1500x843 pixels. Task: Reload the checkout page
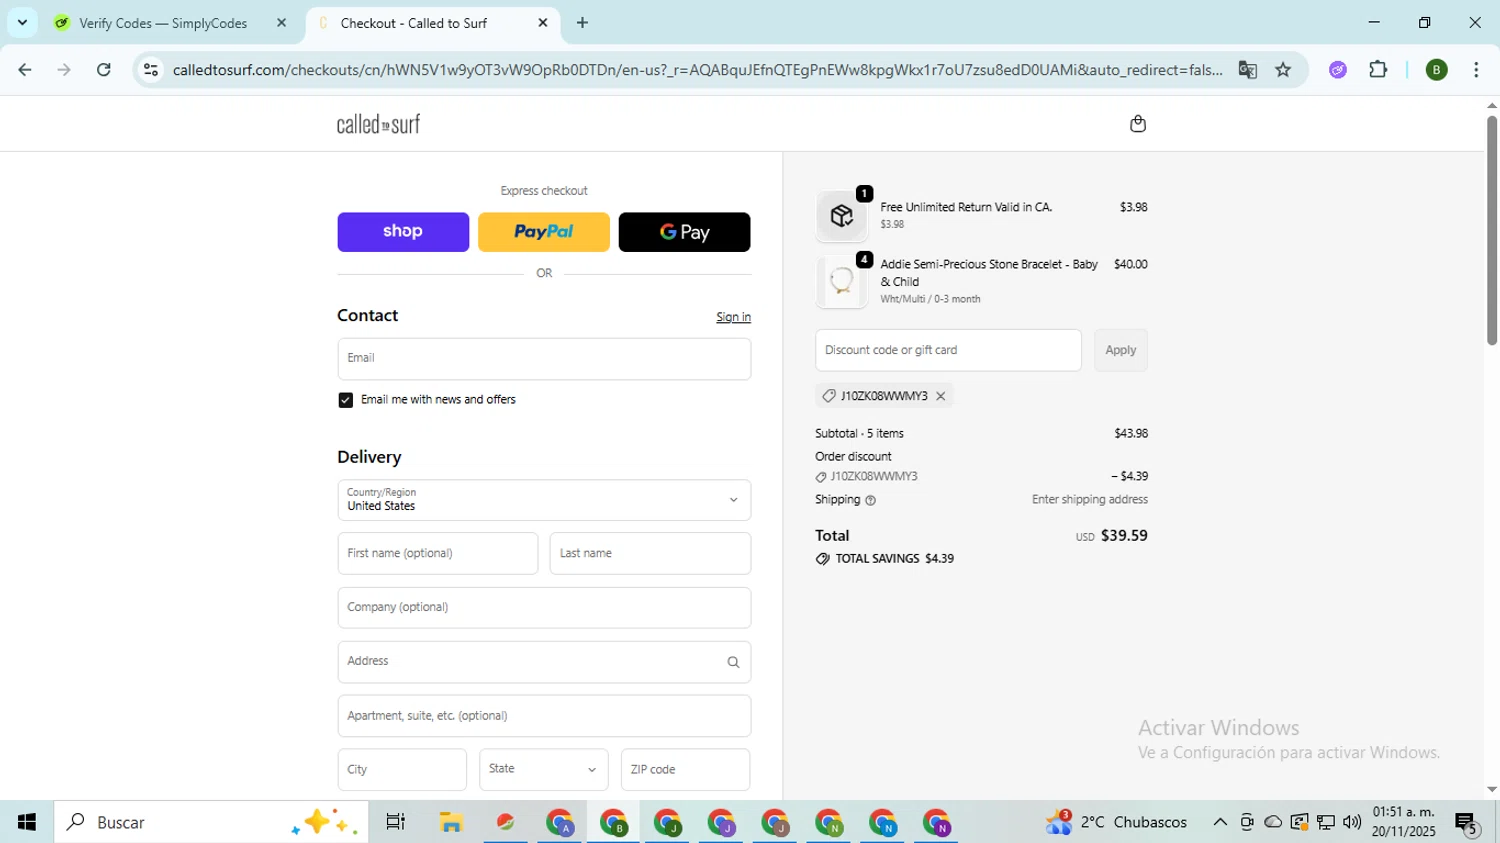(104, 70)
